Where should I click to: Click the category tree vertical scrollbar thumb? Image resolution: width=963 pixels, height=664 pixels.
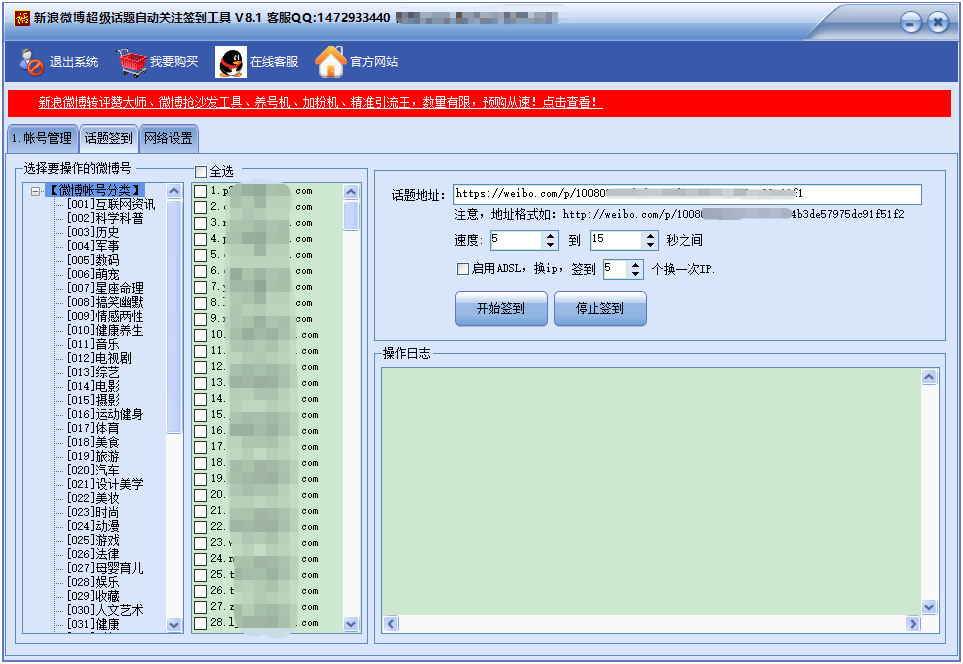pyautogui.click(x=174, y=316)
